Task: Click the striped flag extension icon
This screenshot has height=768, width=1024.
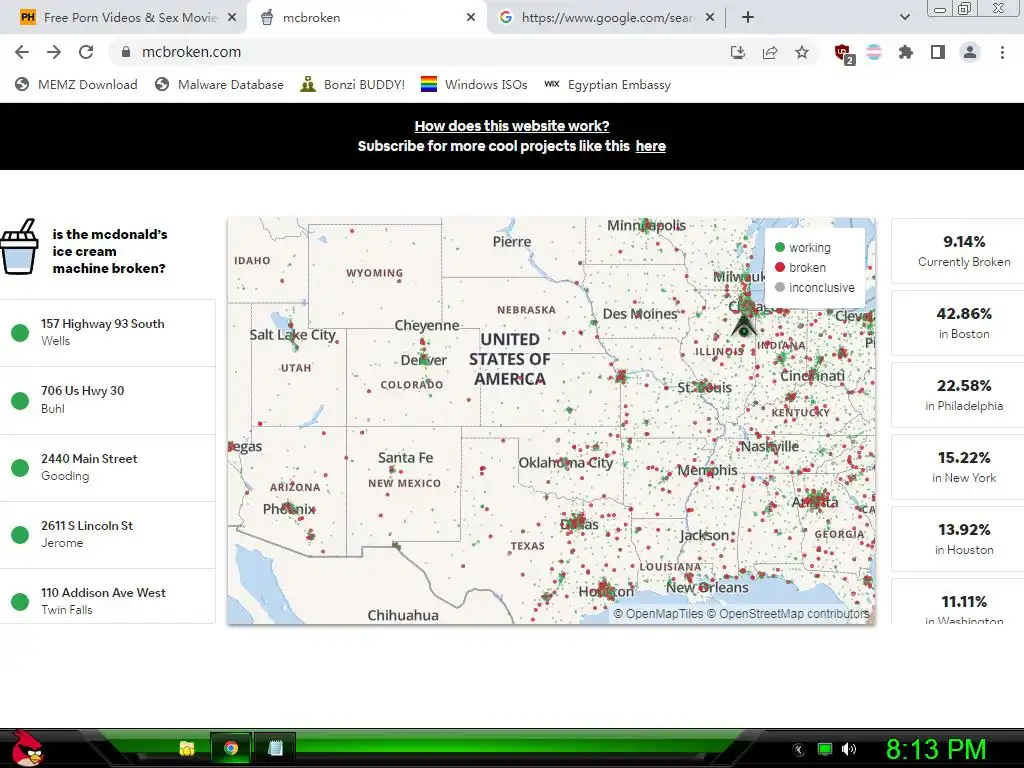Action: (x=874, y=52)
